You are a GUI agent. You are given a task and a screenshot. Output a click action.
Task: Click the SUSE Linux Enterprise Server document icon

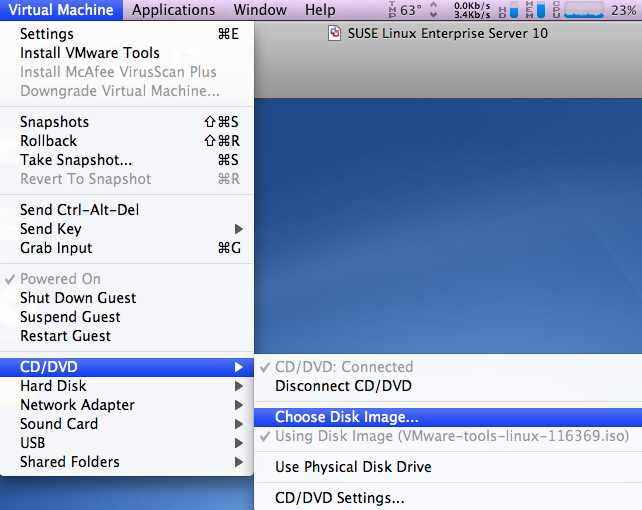click(335, 33)
